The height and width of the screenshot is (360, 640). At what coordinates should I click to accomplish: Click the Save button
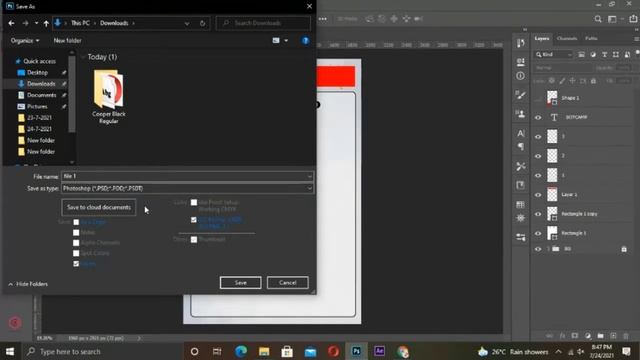[240, 282]
